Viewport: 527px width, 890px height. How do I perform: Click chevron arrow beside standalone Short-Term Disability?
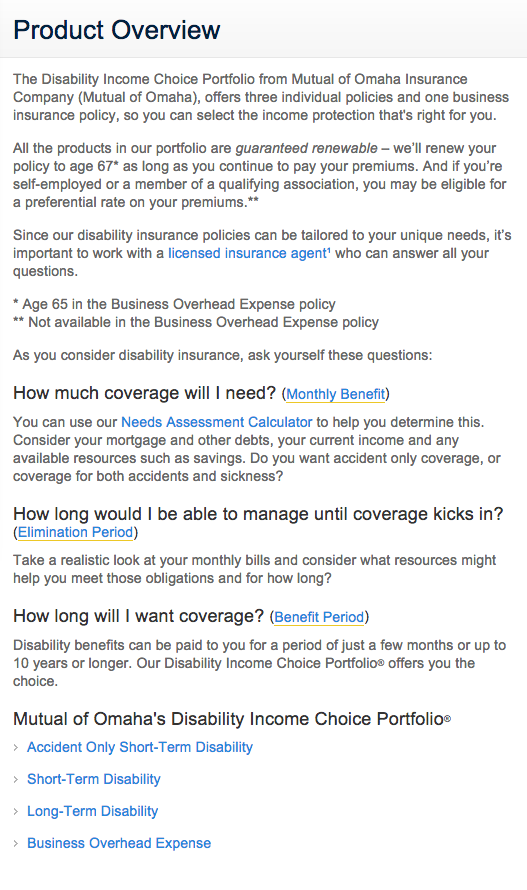click(x=16, y=779)
